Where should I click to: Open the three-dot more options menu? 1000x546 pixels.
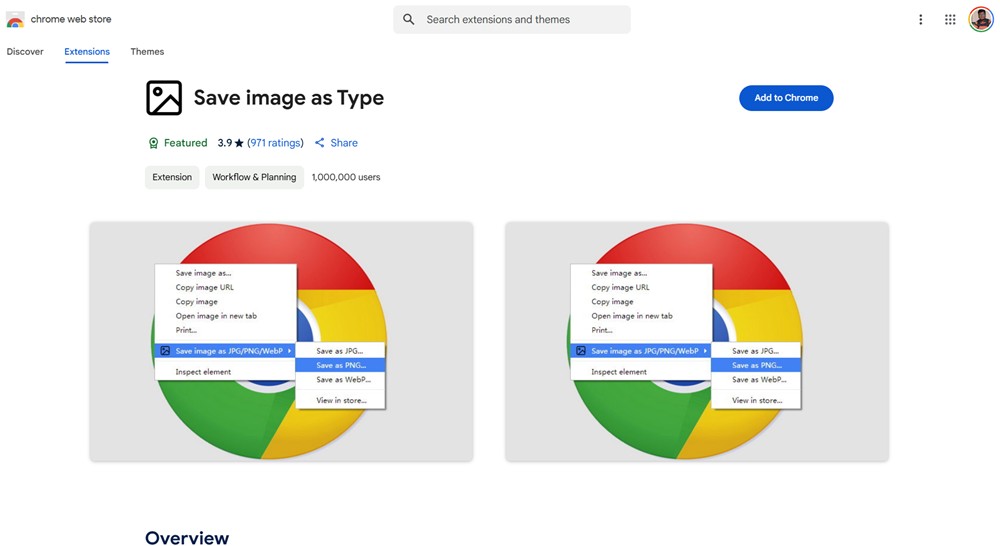pyautogui.click(x=920, y=20)
